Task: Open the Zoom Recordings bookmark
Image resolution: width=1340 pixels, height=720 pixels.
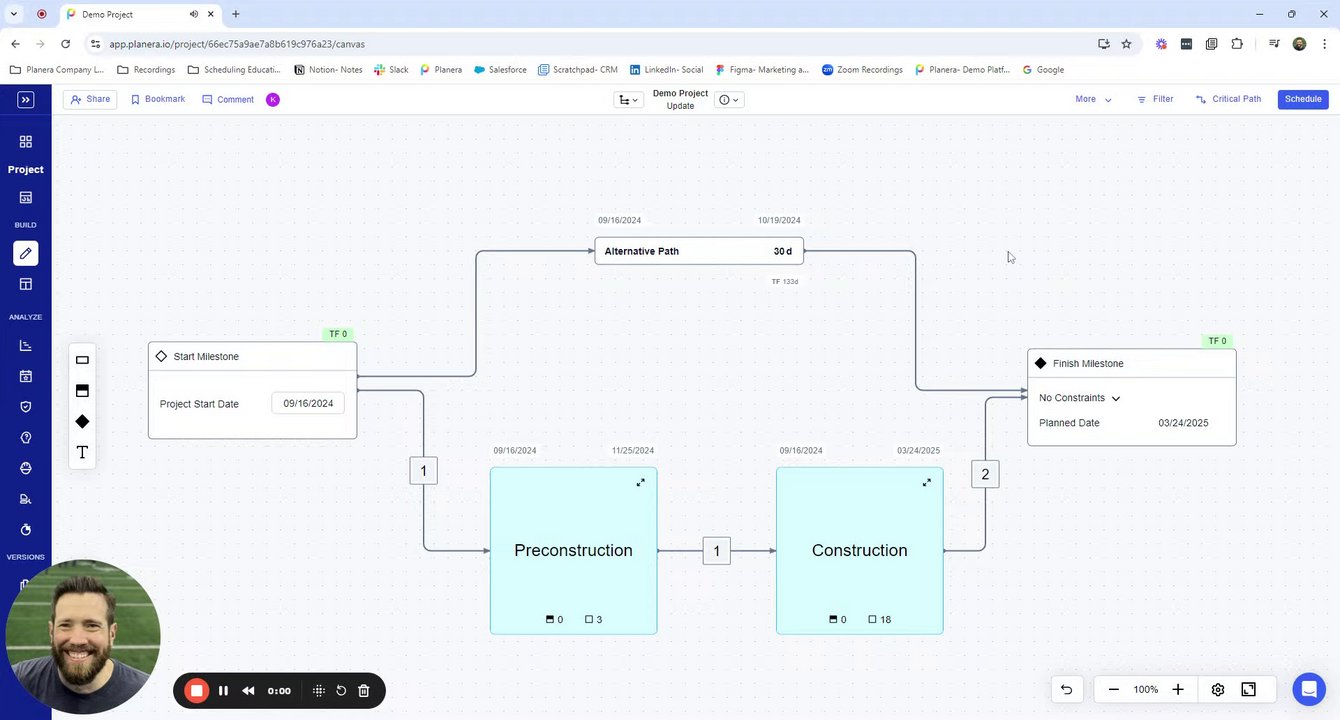Action: [x=862, y=70]
